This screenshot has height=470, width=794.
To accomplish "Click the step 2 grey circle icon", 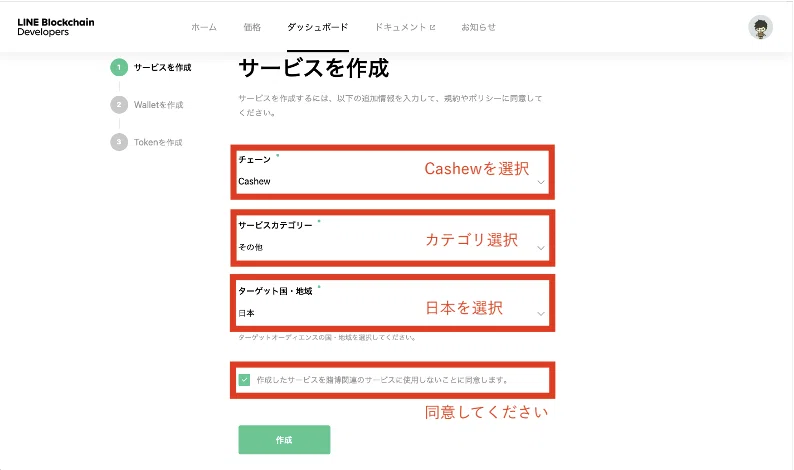I will [119, 105].
